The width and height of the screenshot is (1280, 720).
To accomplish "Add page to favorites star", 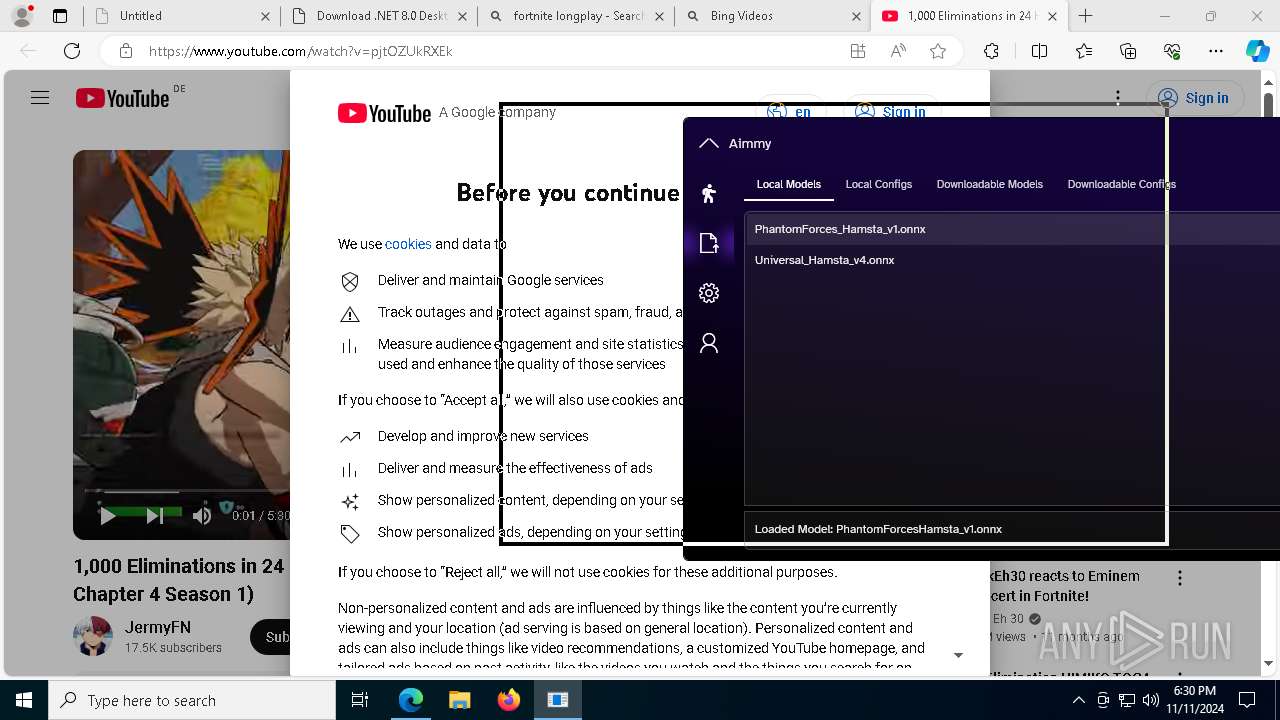I will point(938,51).
